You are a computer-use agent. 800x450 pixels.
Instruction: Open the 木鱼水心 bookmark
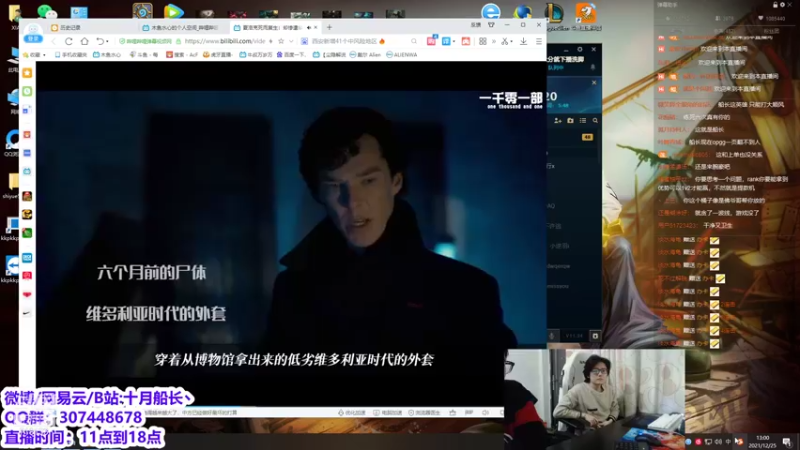coord(107,55)
